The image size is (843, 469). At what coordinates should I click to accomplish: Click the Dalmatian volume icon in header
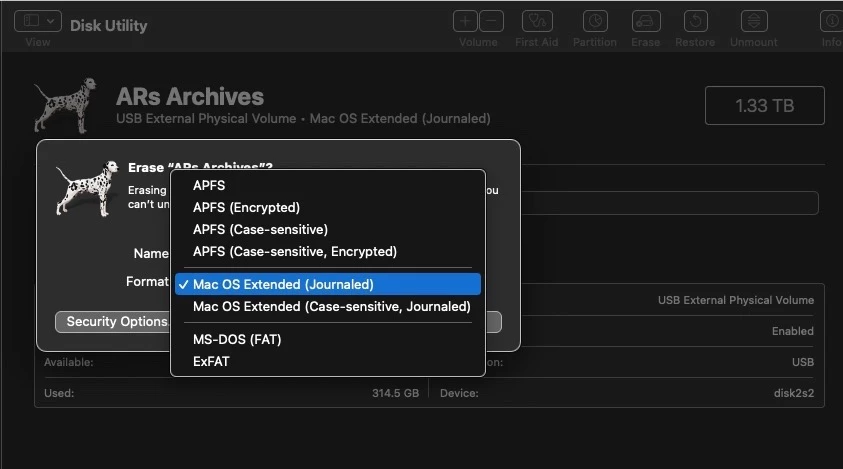[66, 105]
